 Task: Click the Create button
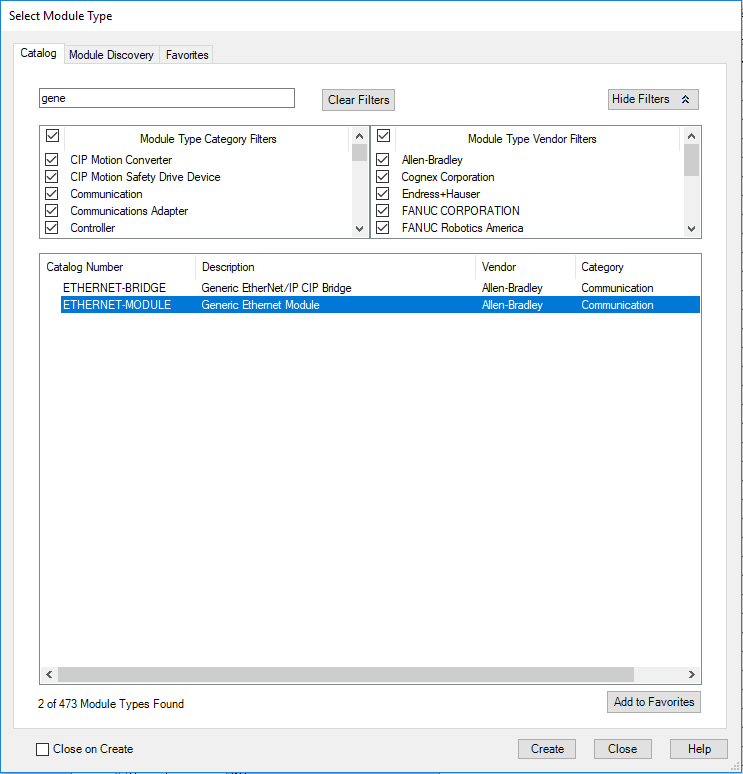click(x=547, y=749)
